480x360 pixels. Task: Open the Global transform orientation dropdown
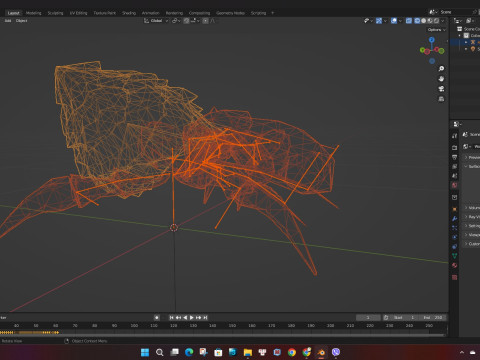156,21
